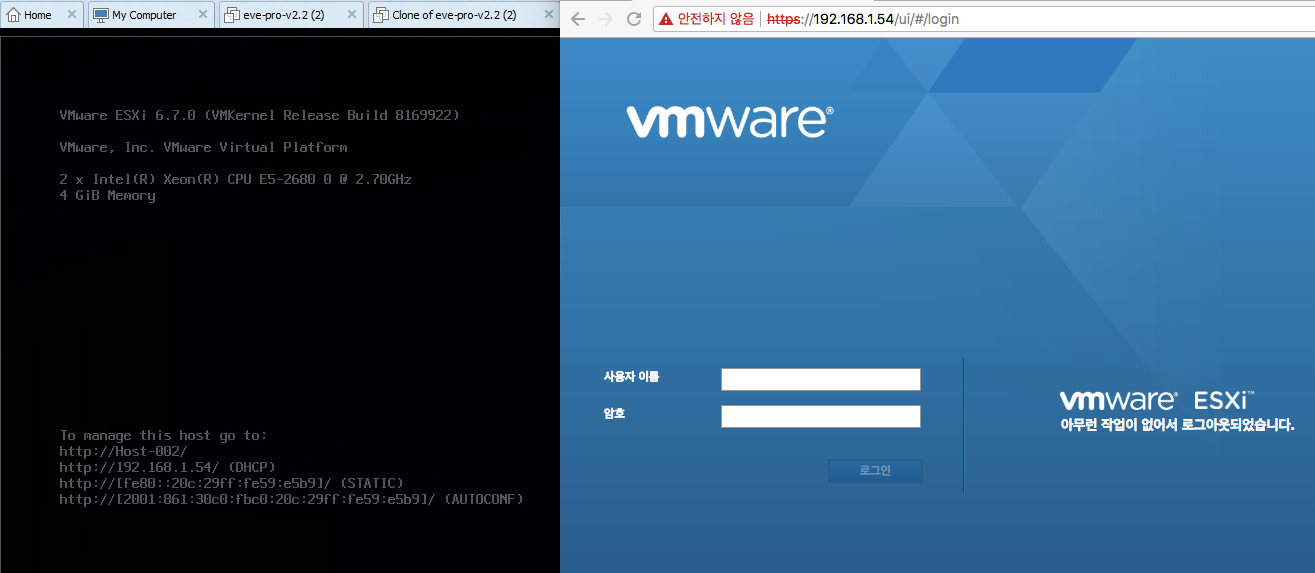Open the My Computer tab

[x=151, y=15]
